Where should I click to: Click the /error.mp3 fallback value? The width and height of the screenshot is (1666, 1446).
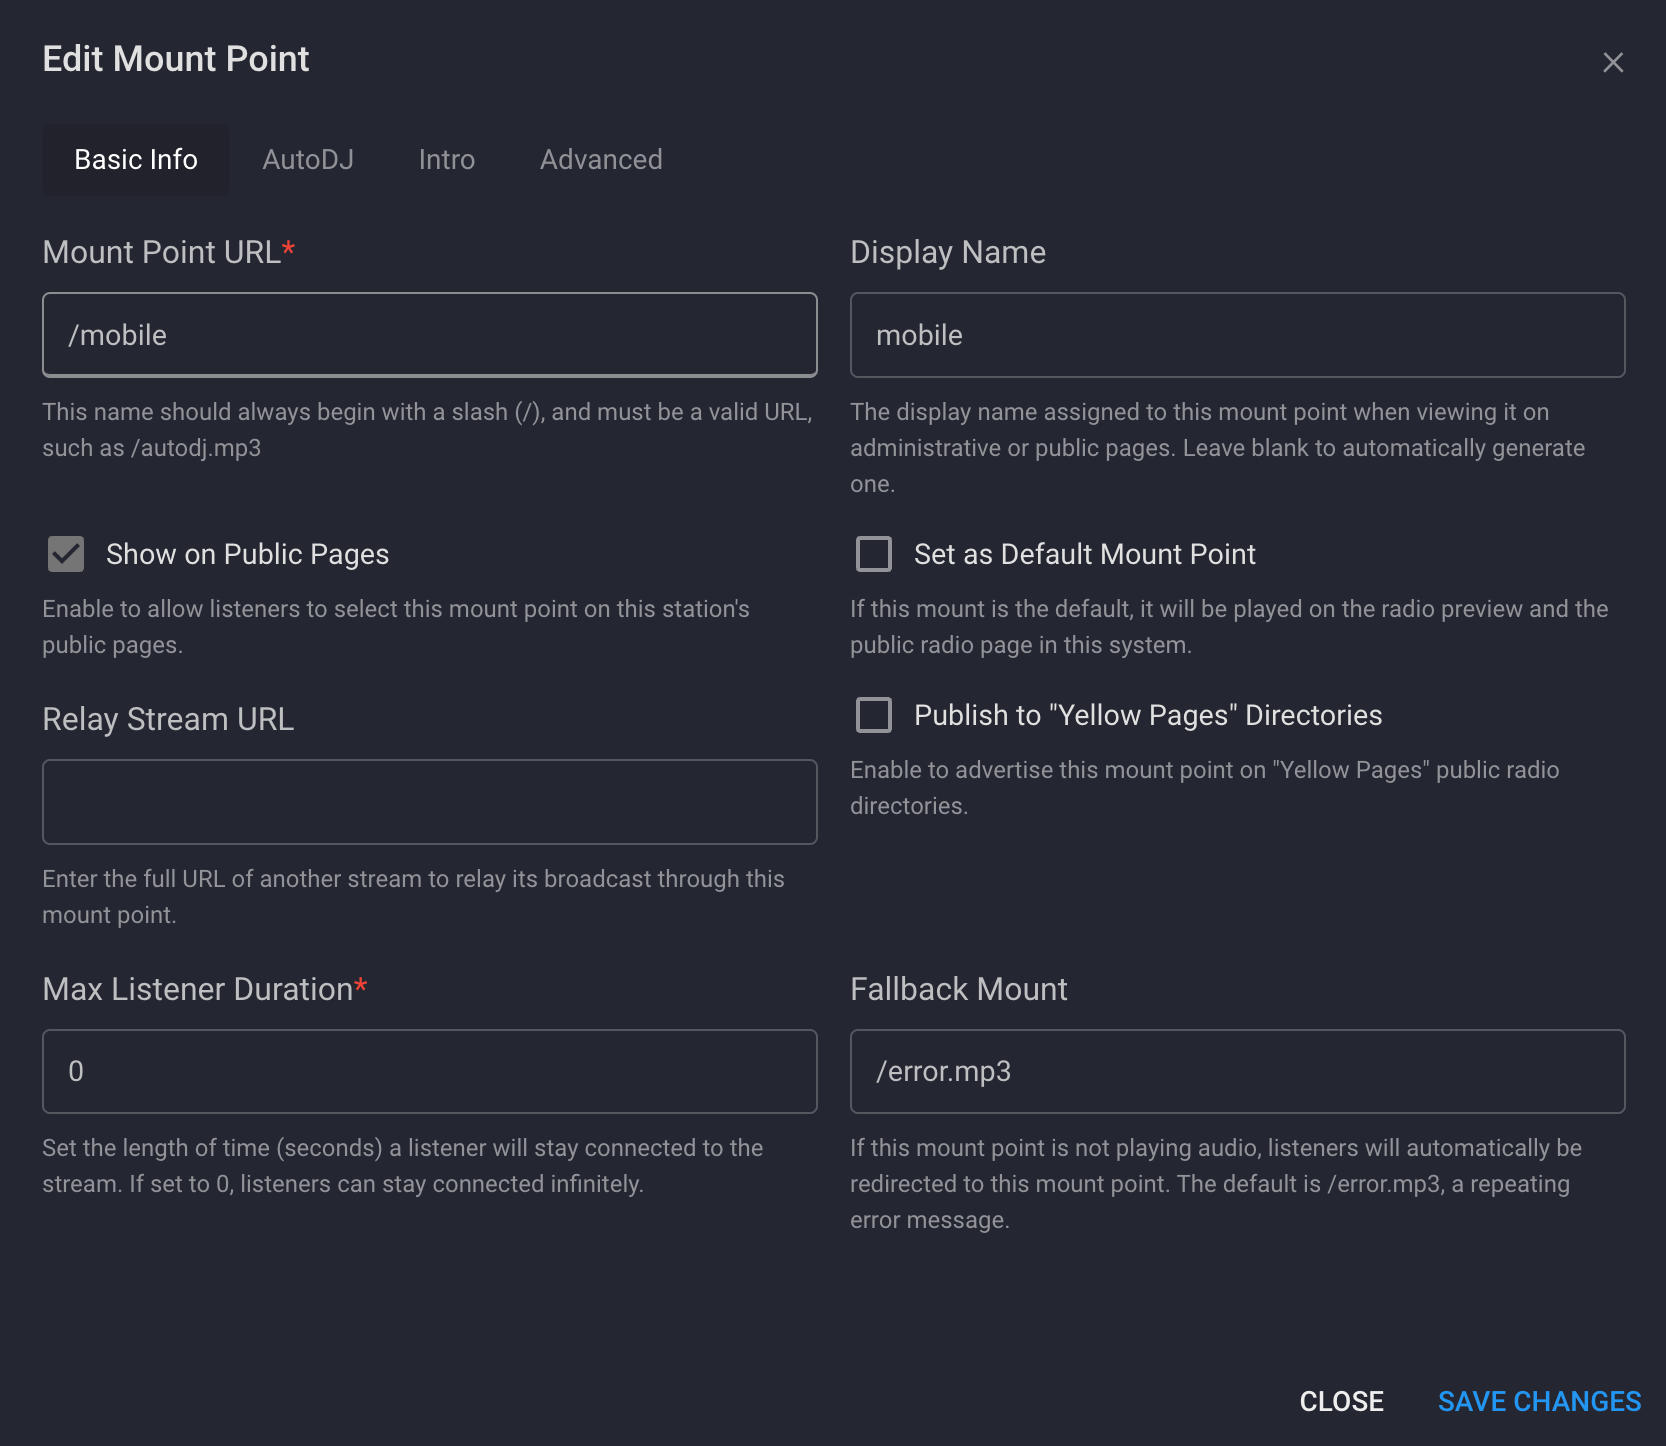tap(944, 1071)
